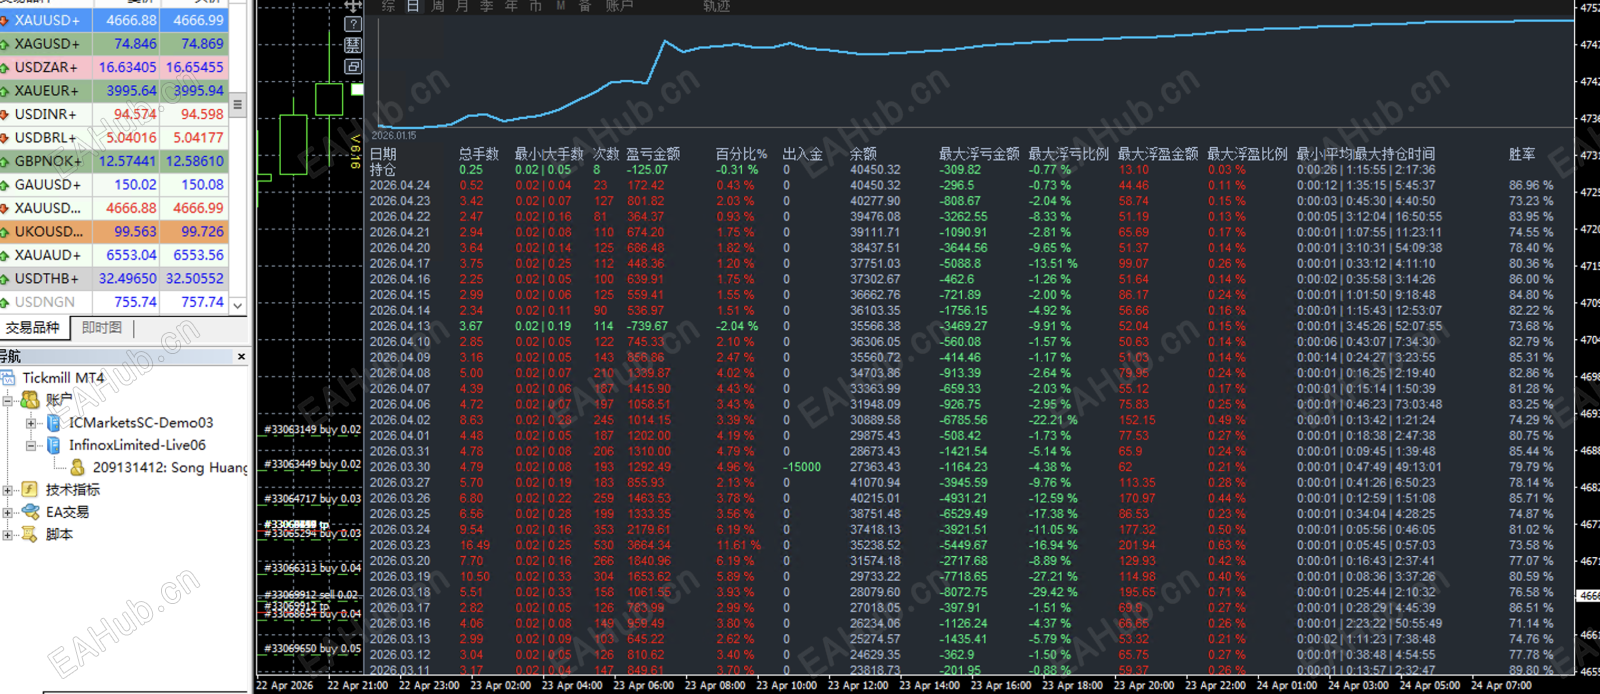
Task: Open the 轨迹 track tab
Action: click(x=716, y=6)
